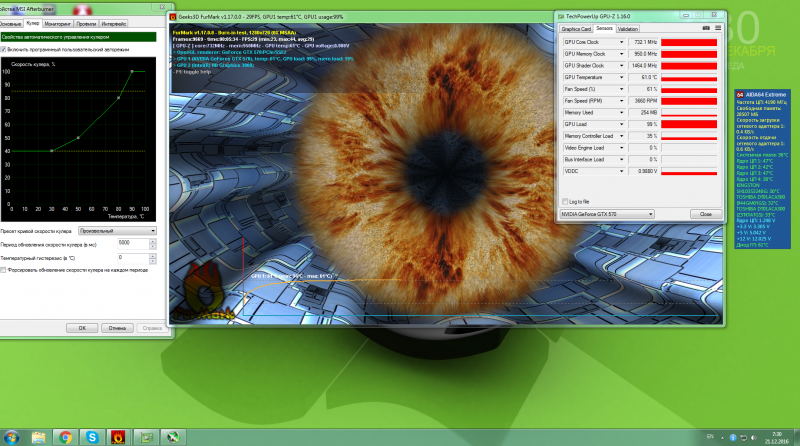
Task: Expand the GPU Temperature sensor dropdown
Action: coord(621,78)
